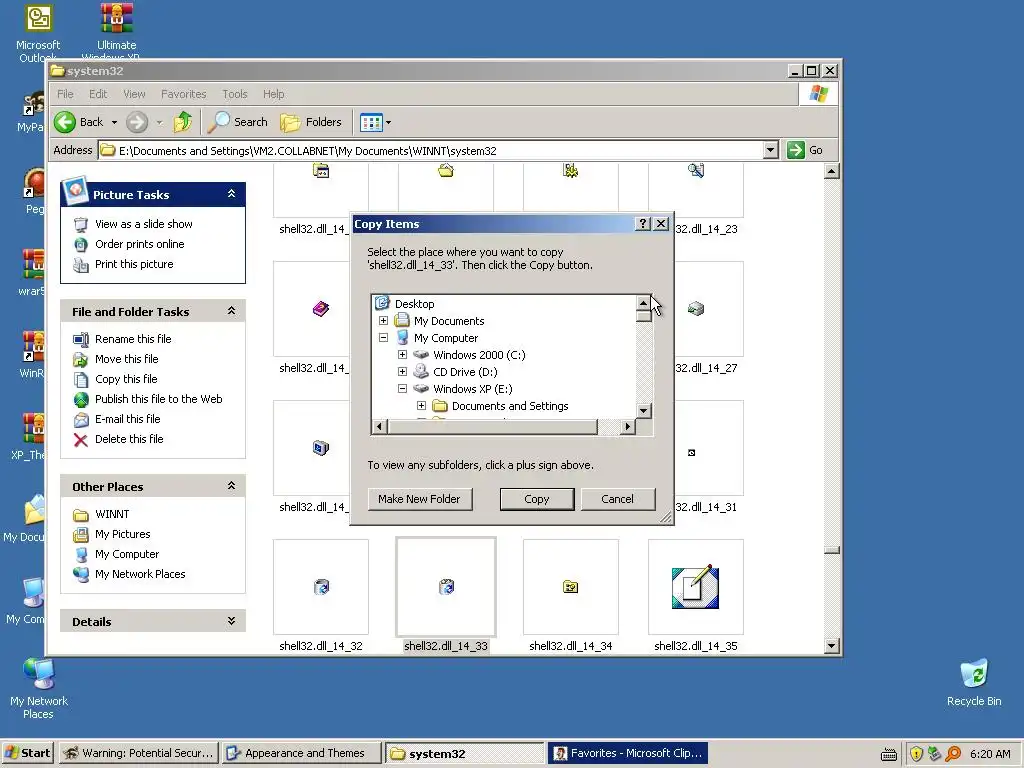Image resolution: width=1024 pixels, height=768 pixels.
Task: Select the Desktop node in Copy Items tree
Action: coord(415,304)
